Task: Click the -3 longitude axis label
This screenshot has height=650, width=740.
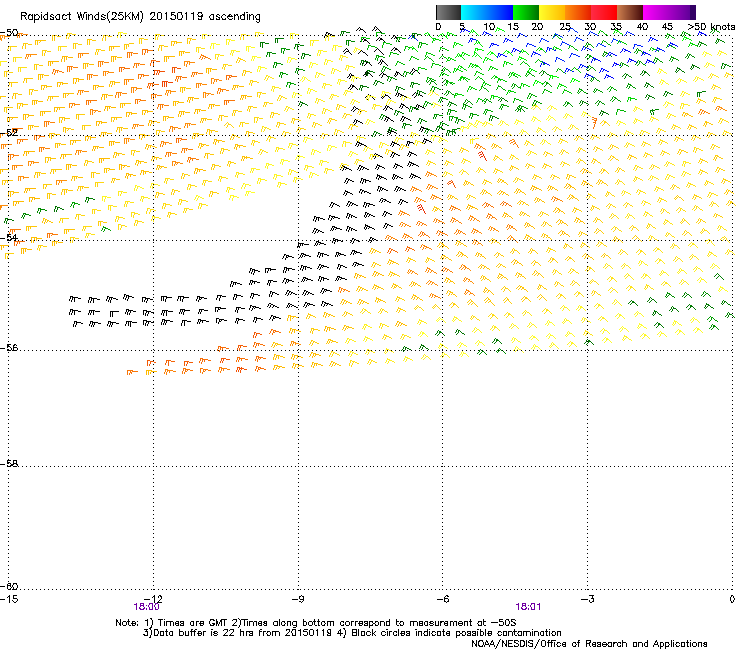Action: (x=587, y=599)
